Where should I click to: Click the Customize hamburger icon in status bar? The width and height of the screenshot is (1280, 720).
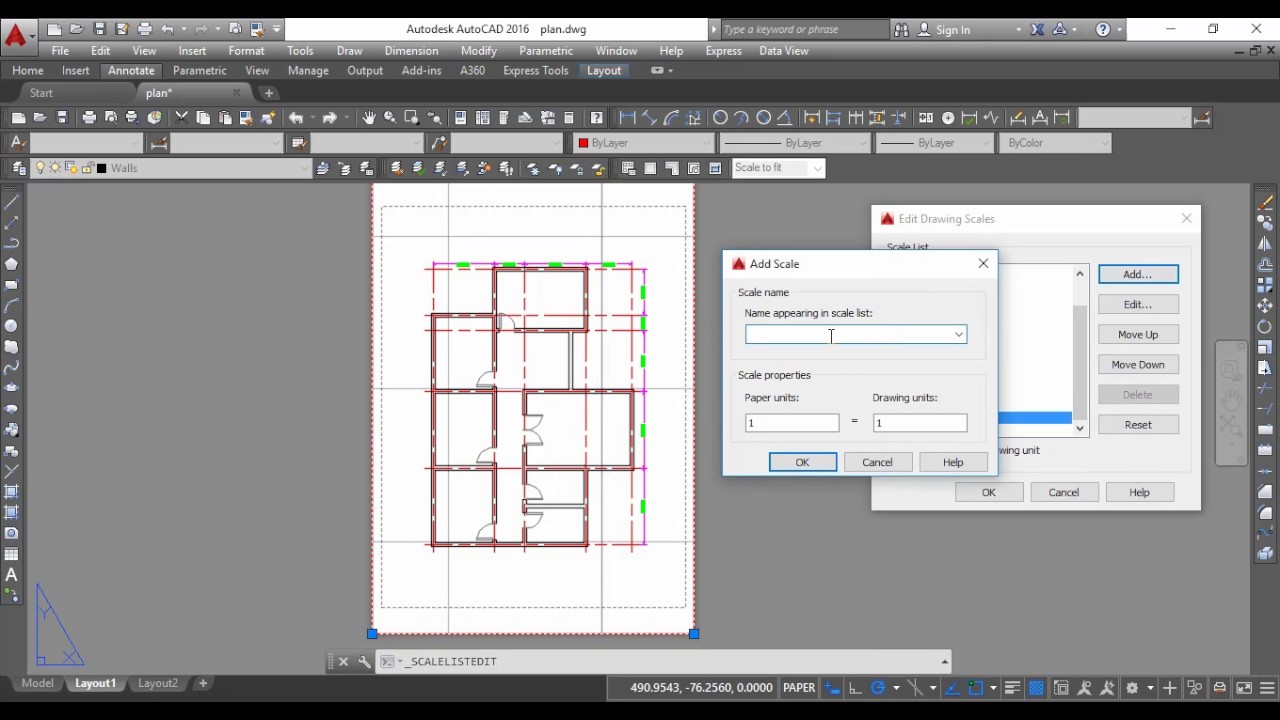coord(1267,688)
